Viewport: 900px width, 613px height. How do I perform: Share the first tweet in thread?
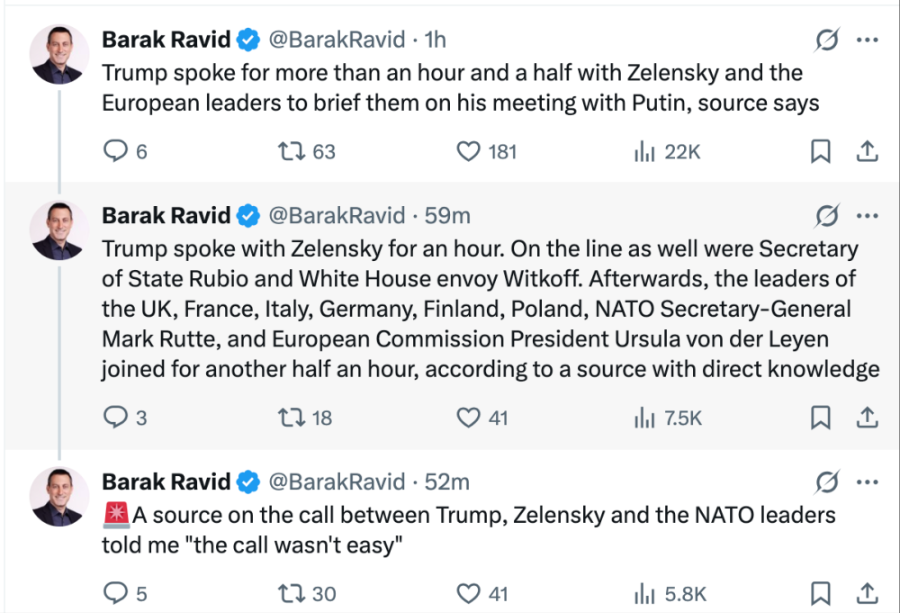(x=868, y=152)
